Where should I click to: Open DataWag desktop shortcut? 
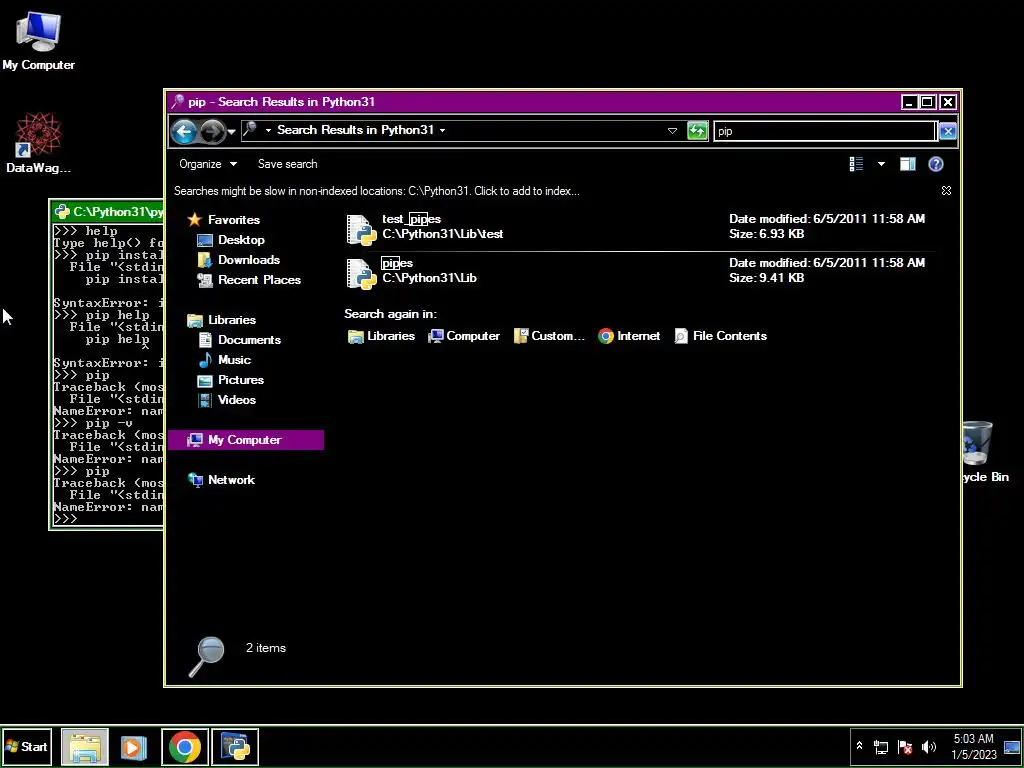pyautogui.click(x=38, y=144)
